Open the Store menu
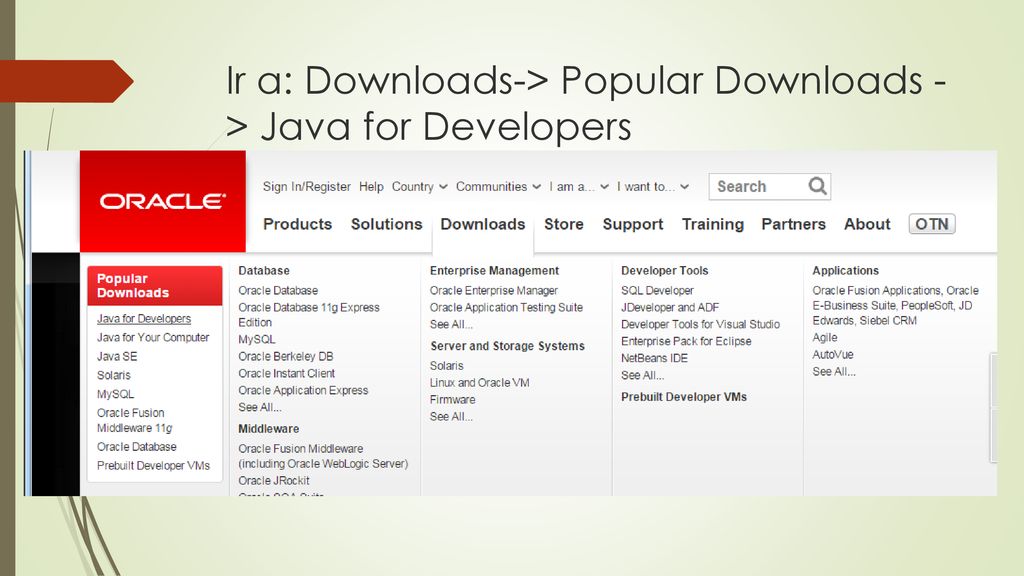 pos(564,224)
